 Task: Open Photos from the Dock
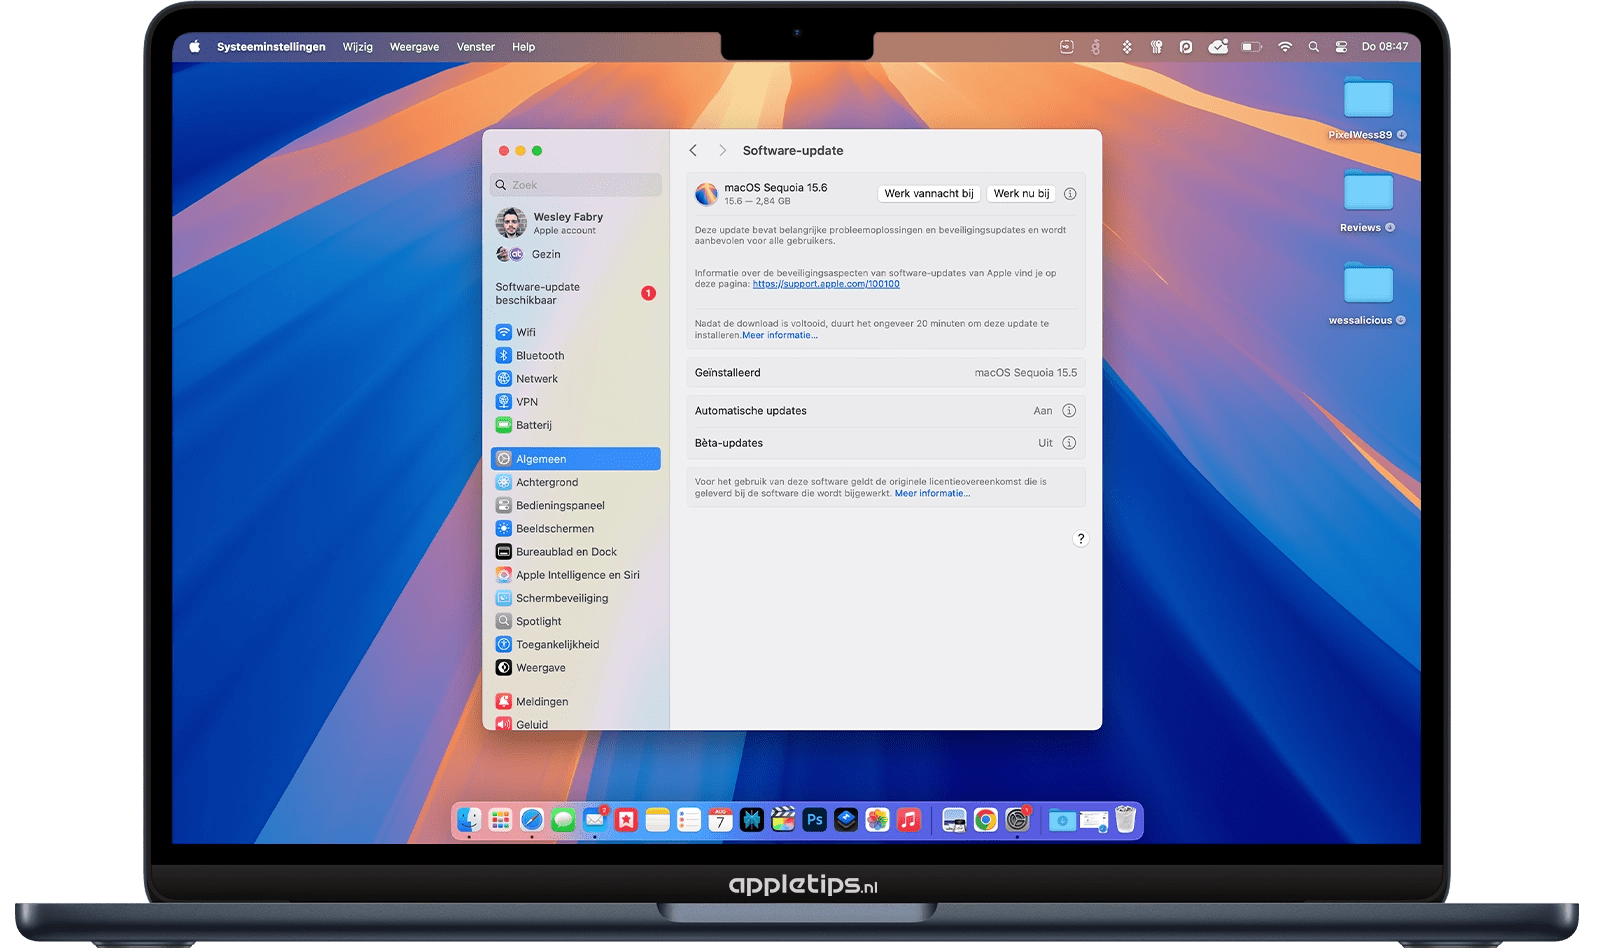click(877, 820)
